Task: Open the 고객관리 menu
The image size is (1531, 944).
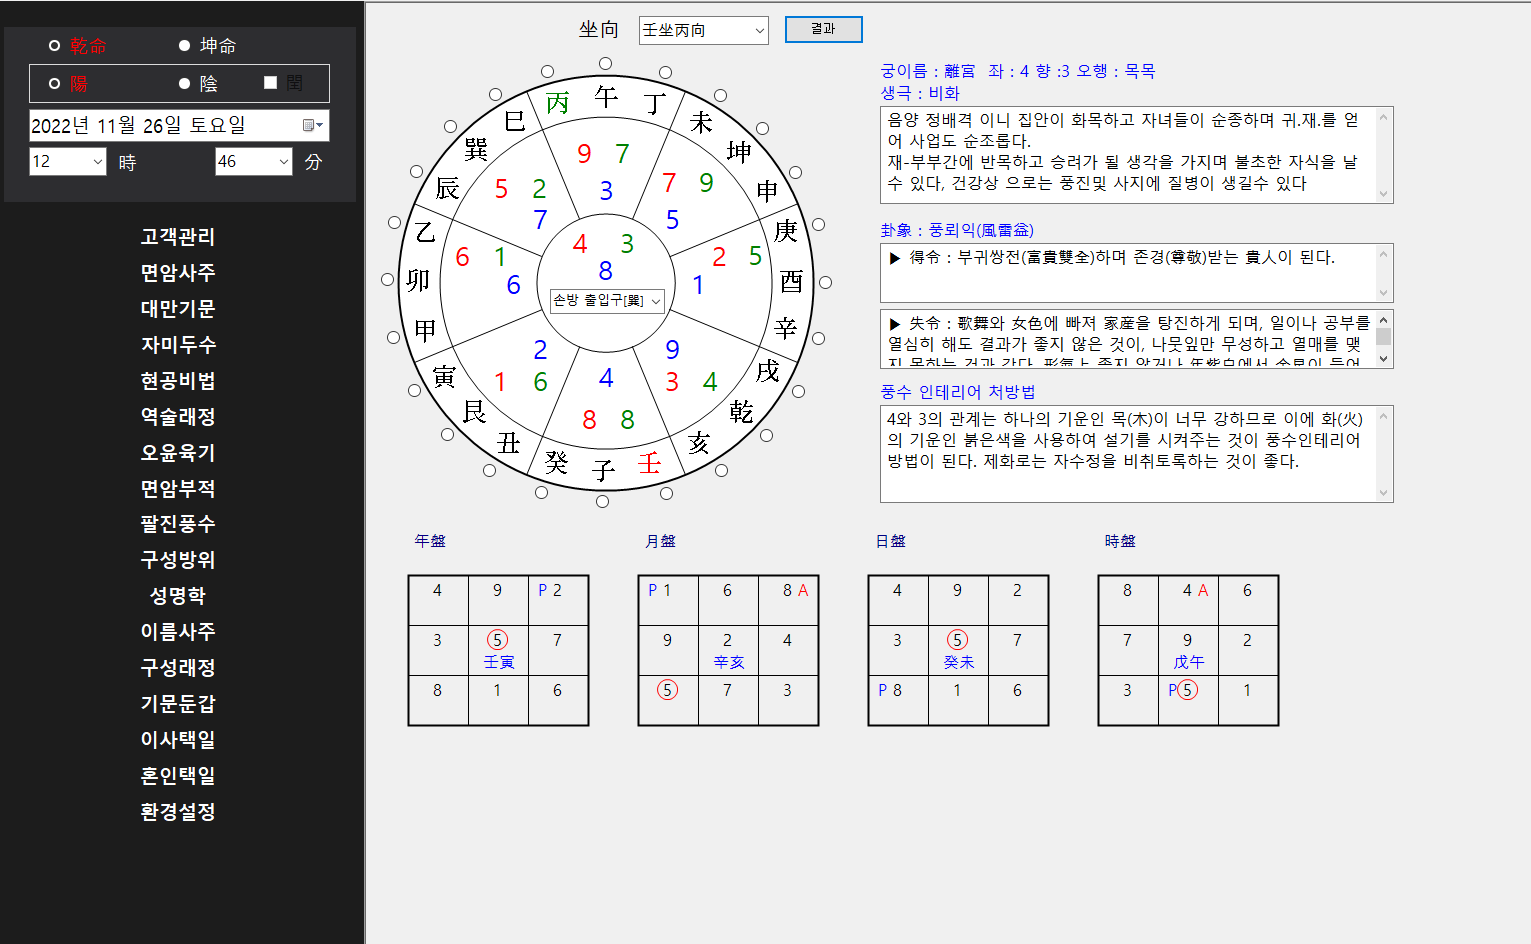Action: point(178,237)
